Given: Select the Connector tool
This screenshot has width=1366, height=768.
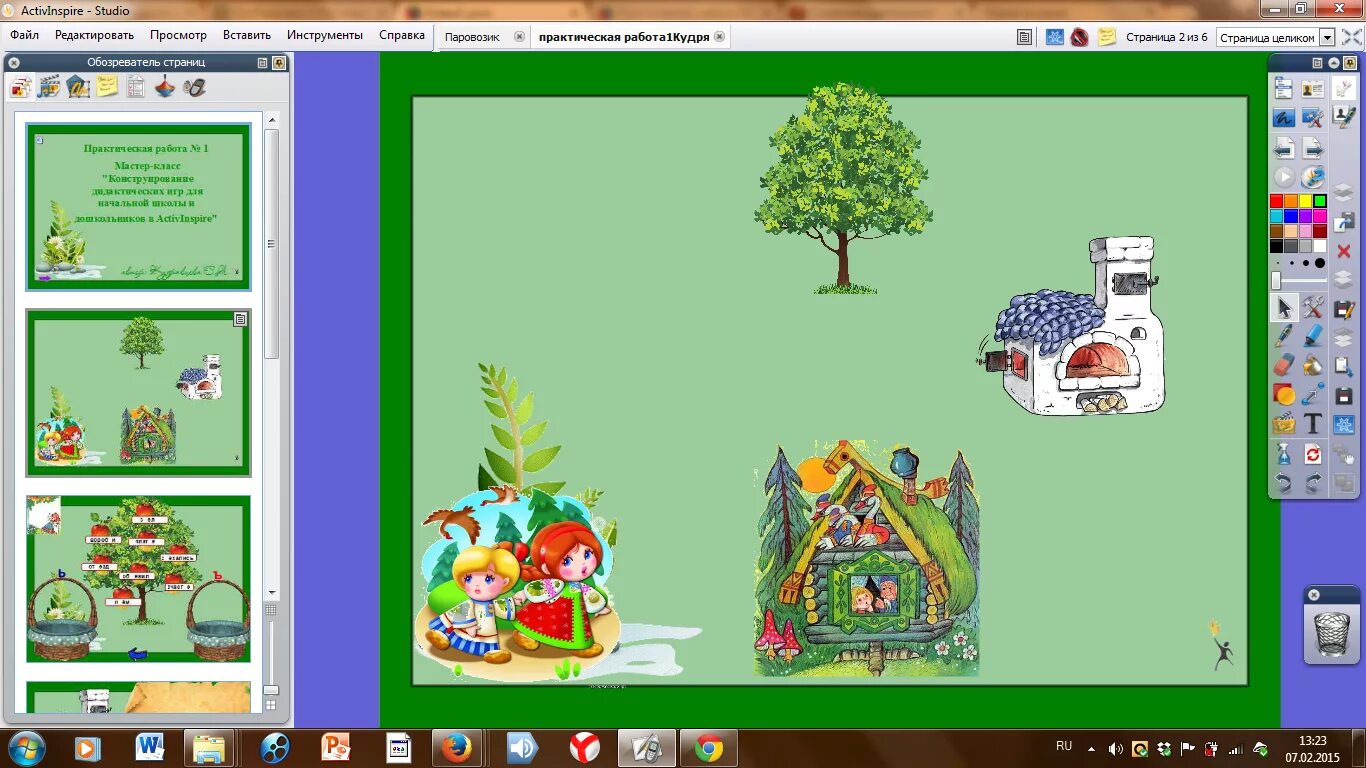Looking at the screenshot, I should pos(1313,394).
